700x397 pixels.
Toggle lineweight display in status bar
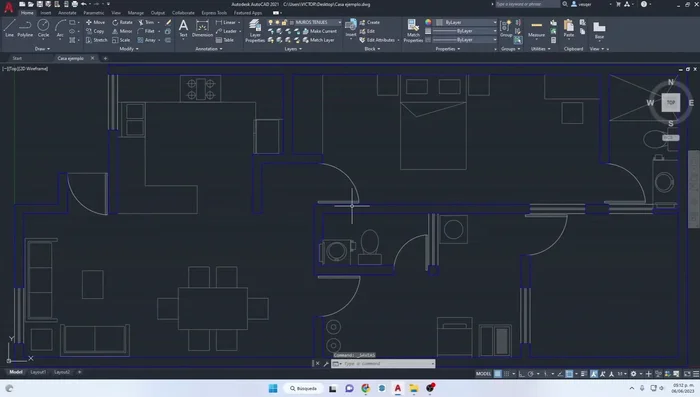pos(584,374)
